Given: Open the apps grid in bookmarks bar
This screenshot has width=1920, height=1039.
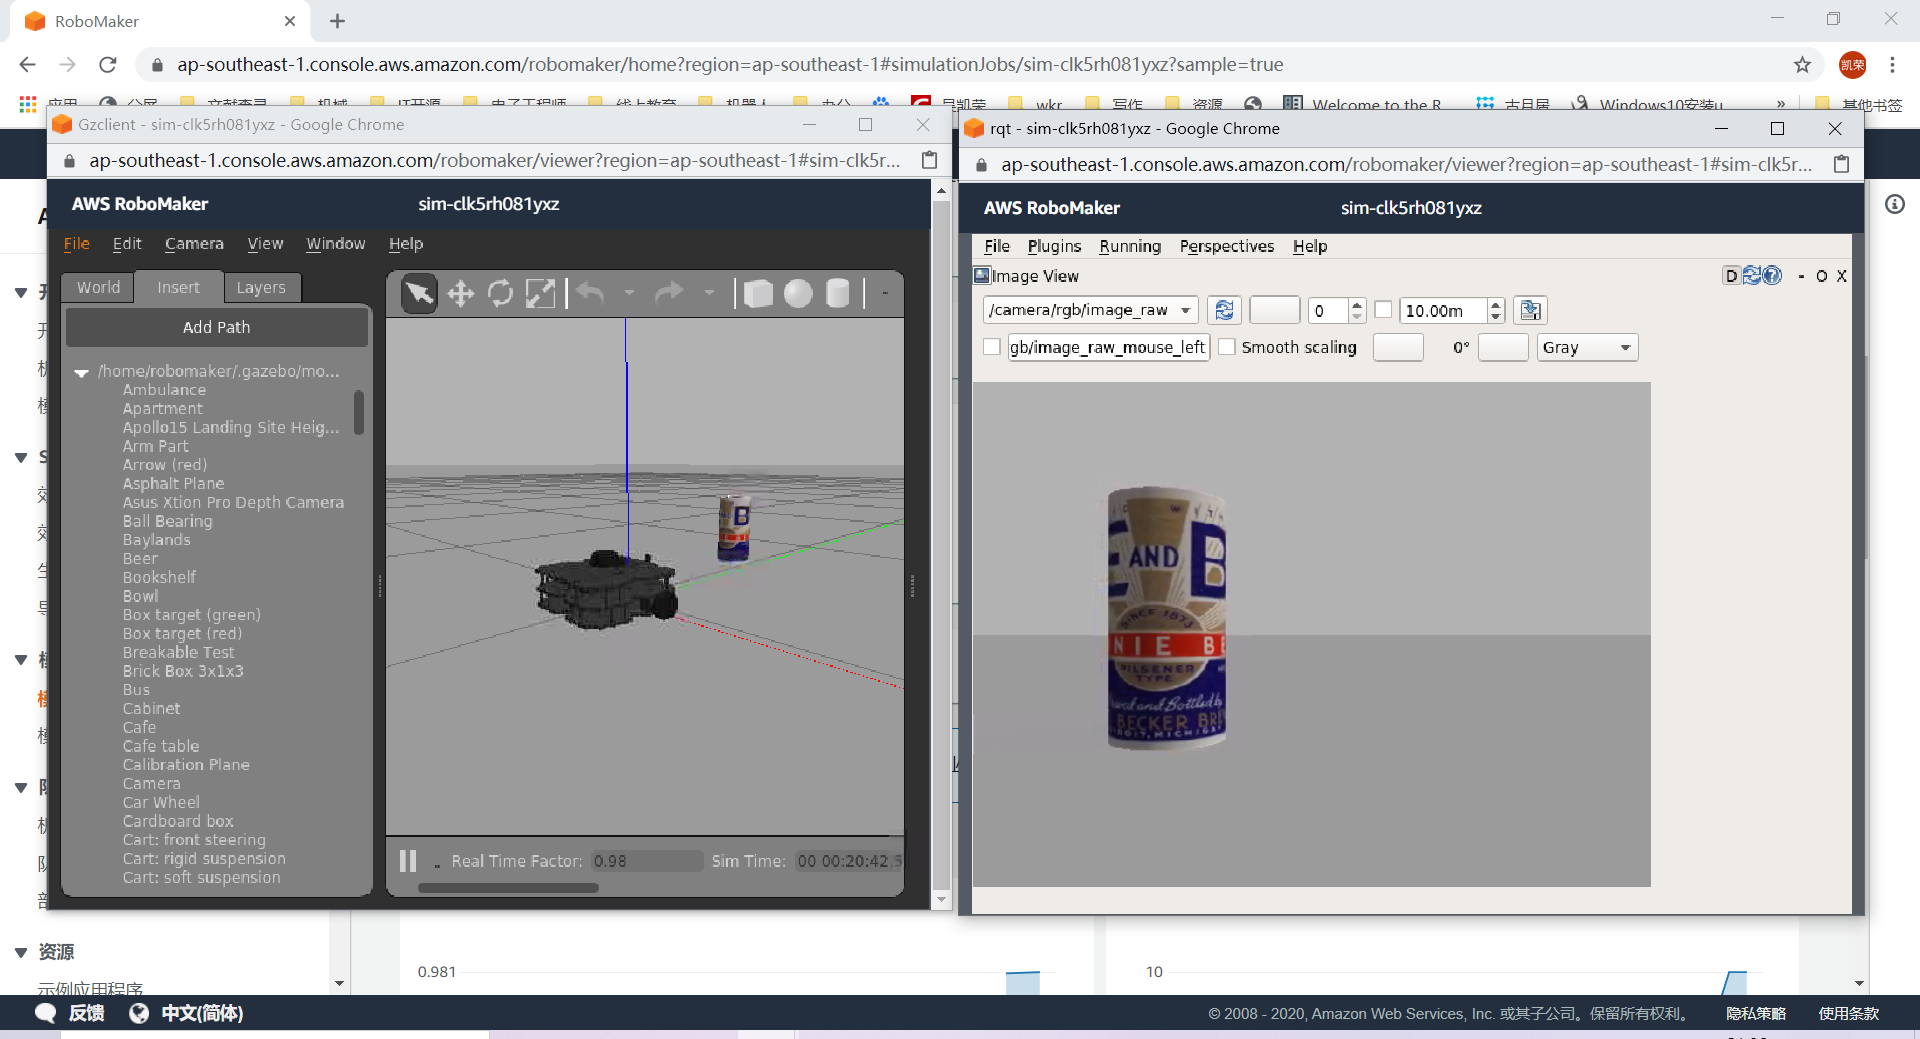Looking at the screenshot, I should [x=28, y=104].
